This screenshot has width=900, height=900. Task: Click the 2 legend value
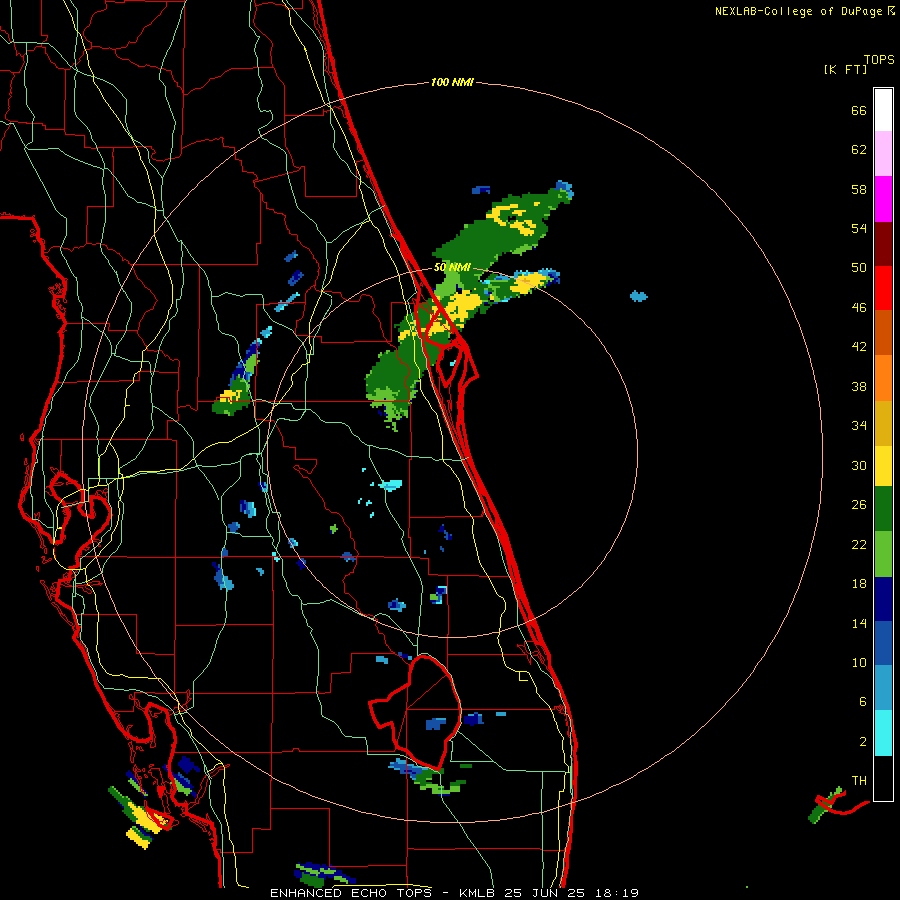click(x=862, y=742)
